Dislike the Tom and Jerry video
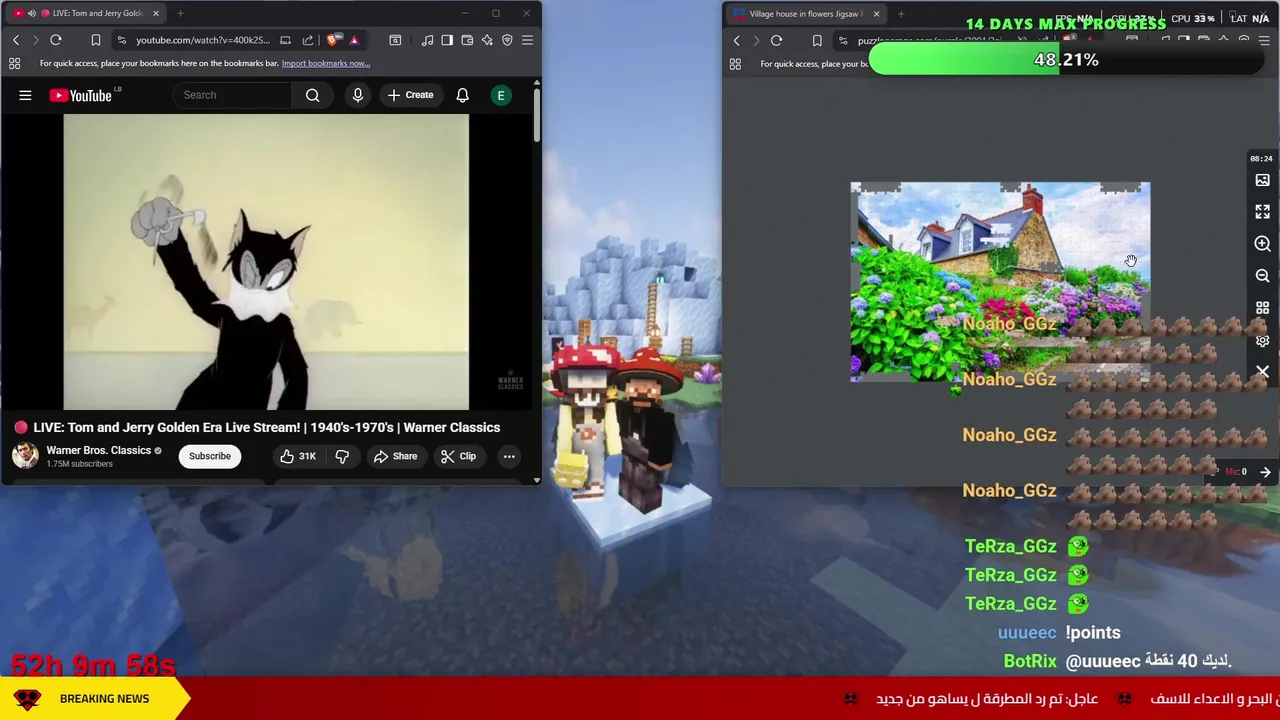 click(342, 456)
